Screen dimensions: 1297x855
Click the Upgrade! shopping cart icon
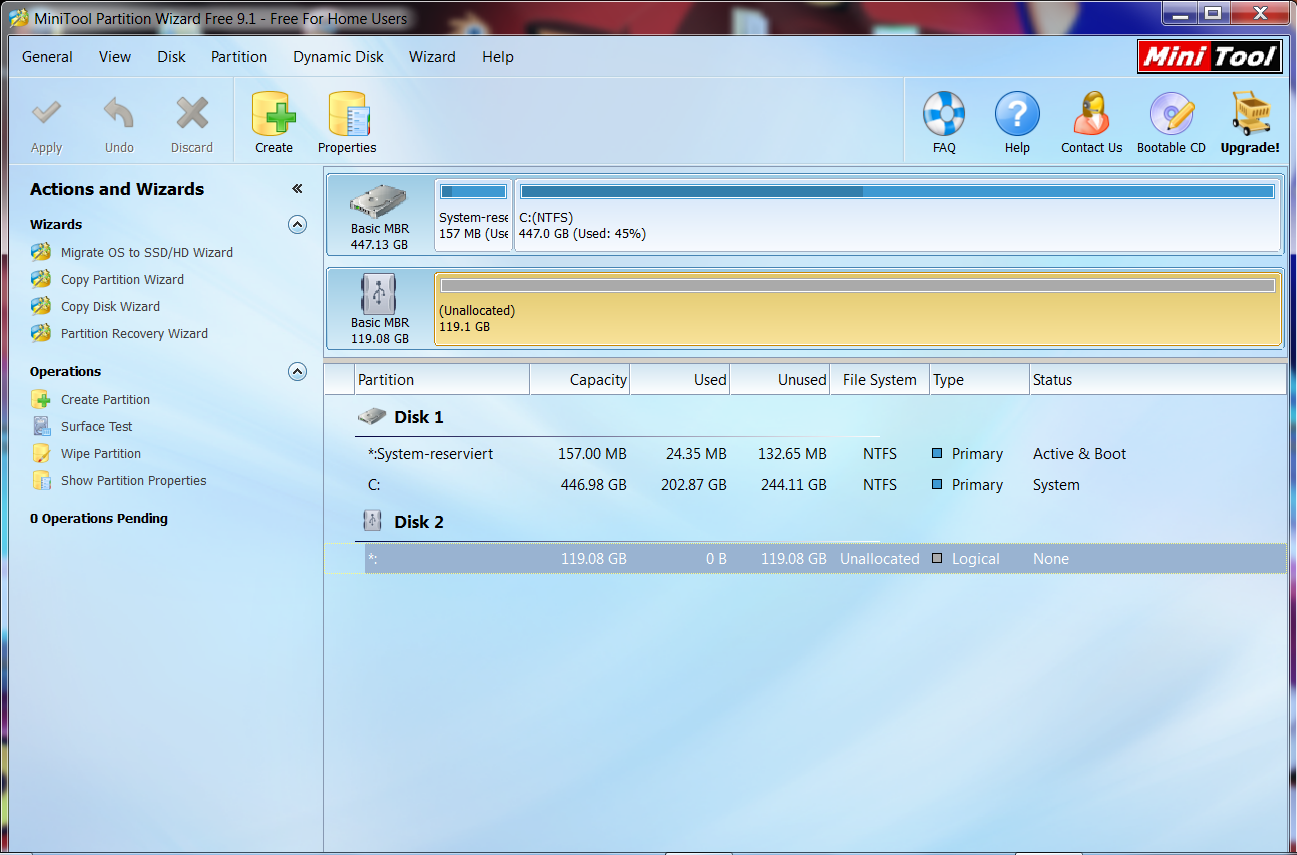pos(1250,114)
